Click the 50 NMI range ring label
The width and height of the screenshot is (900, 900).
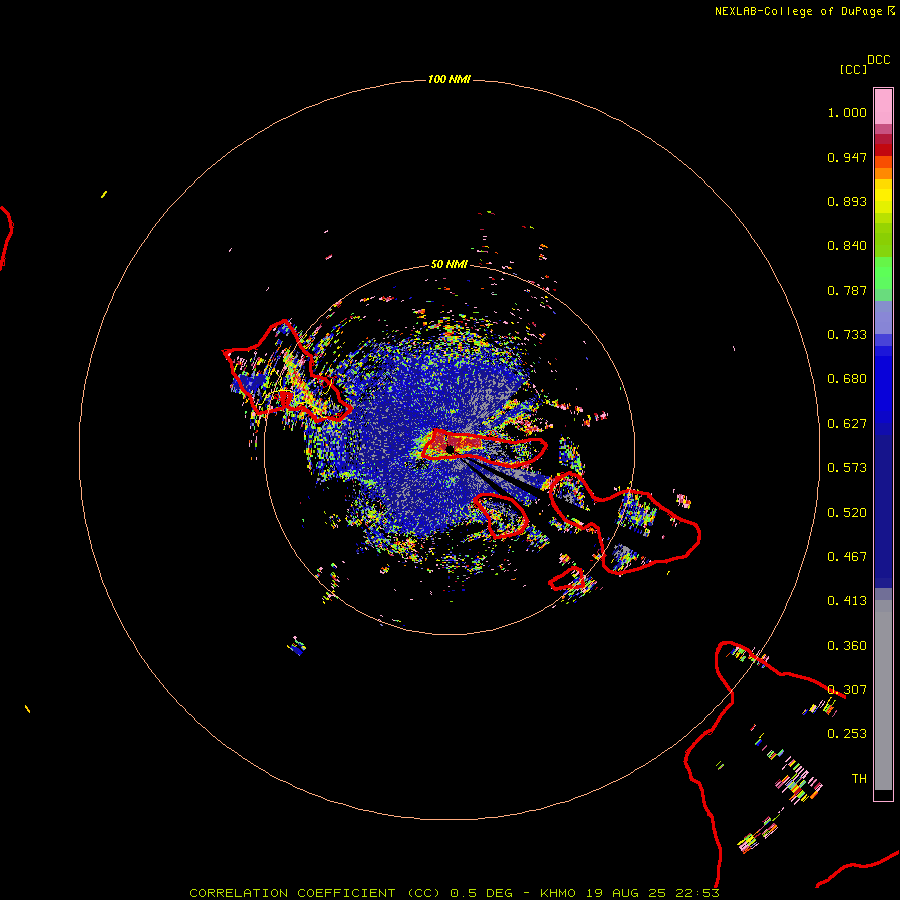click(449, 264)
